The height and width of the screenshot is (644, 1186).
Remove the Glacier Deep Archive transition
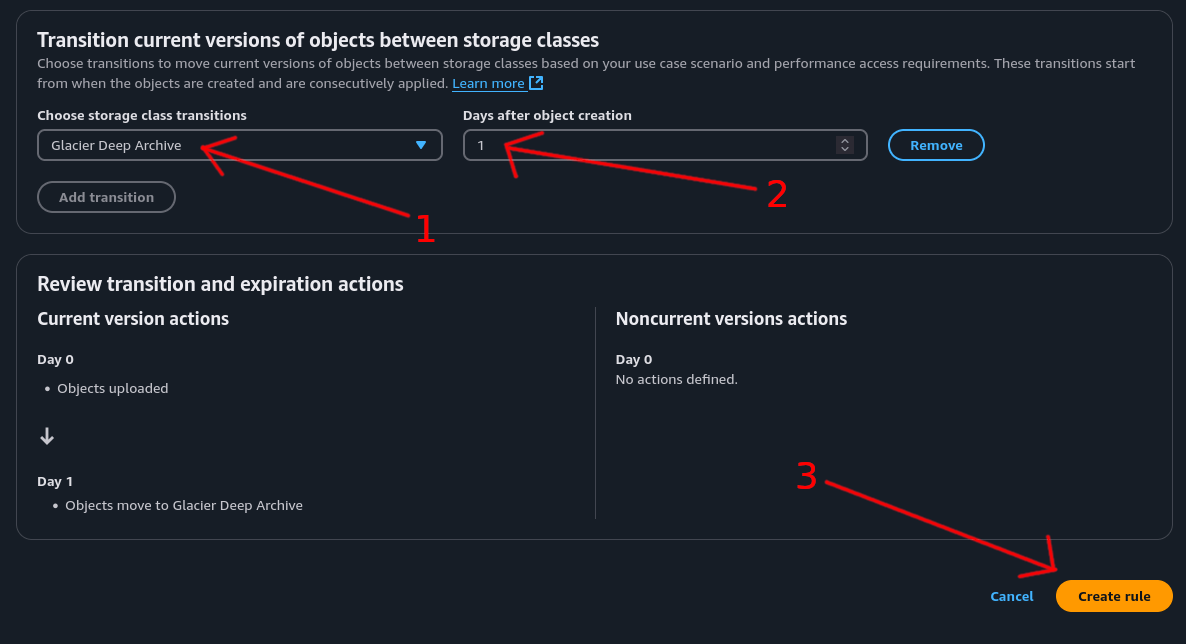click(936, 145)
